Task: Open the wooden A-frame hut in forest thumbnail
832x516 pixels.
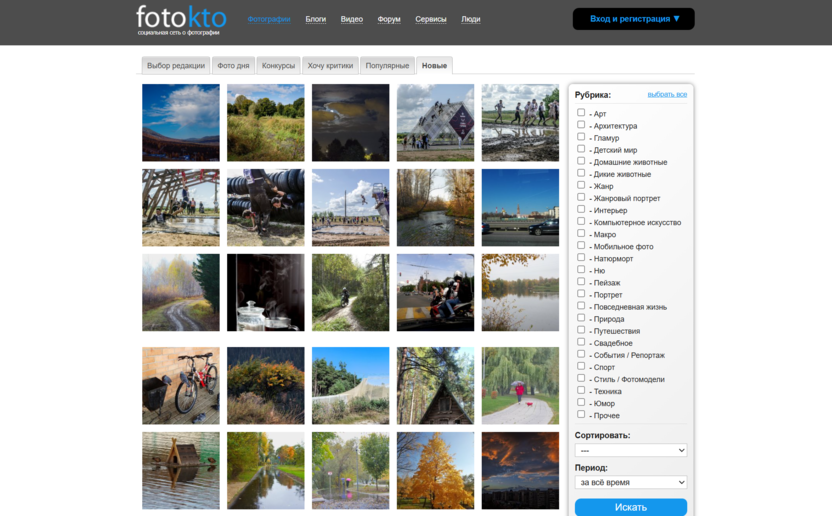Action: (436, 385)
